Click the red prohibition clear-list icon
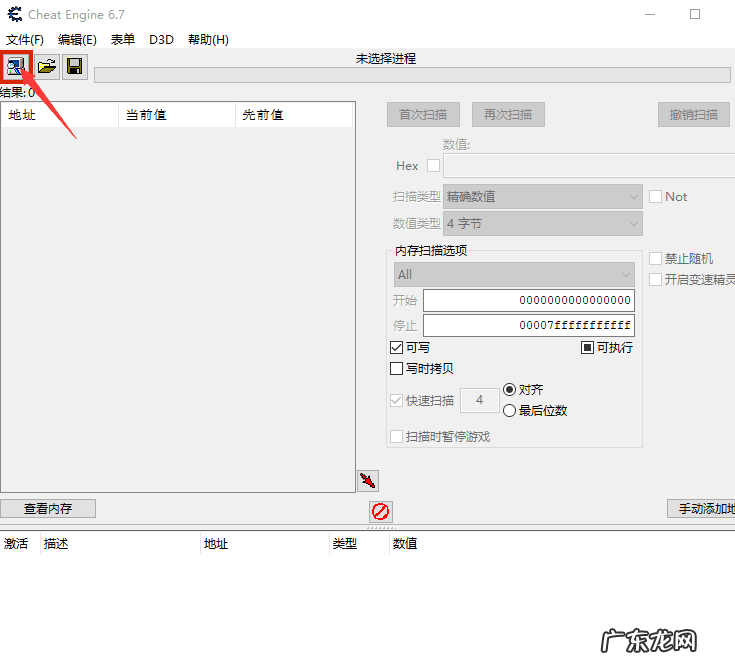 [380, 512]
